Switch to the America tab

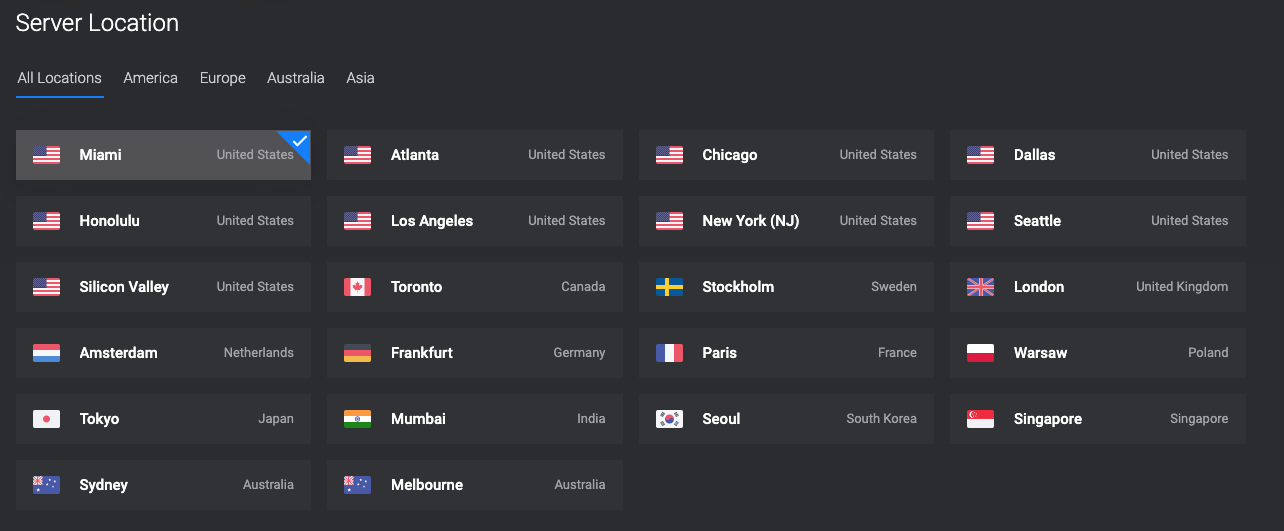click(x=151, y=78)
